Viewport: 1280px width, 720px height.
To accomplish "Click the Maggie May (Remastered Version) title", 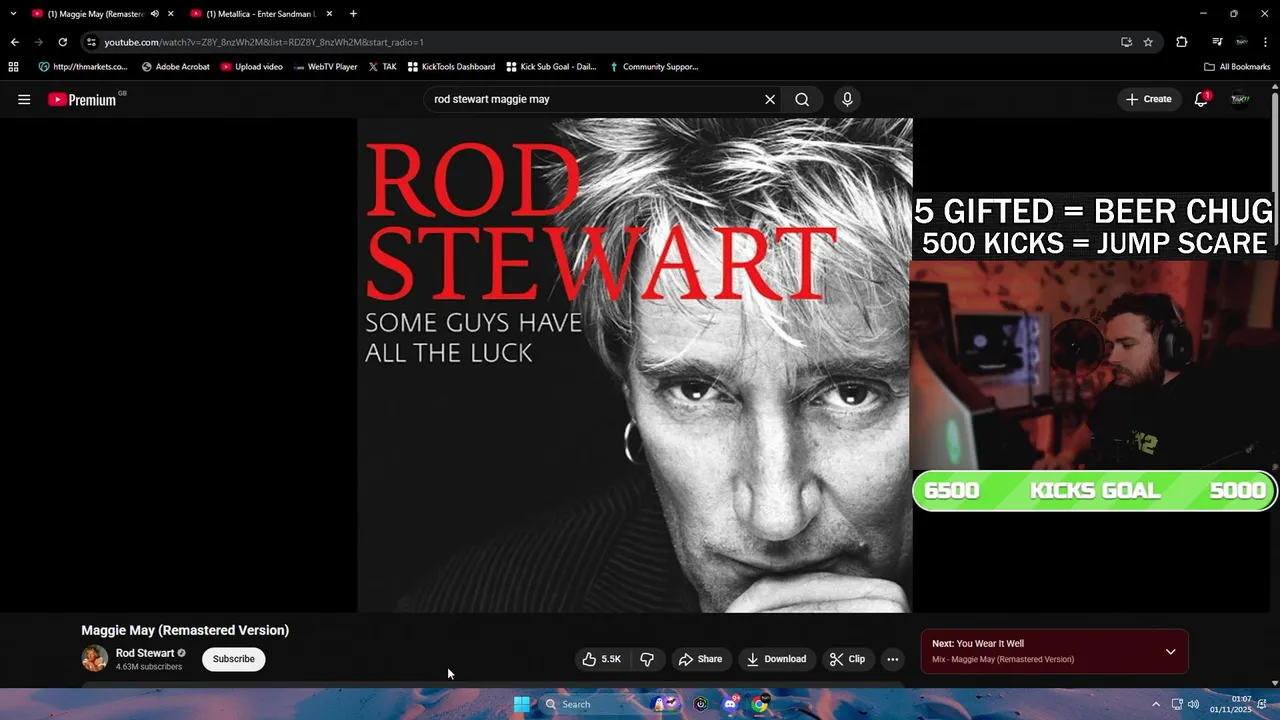I will (x=185, y=630).
